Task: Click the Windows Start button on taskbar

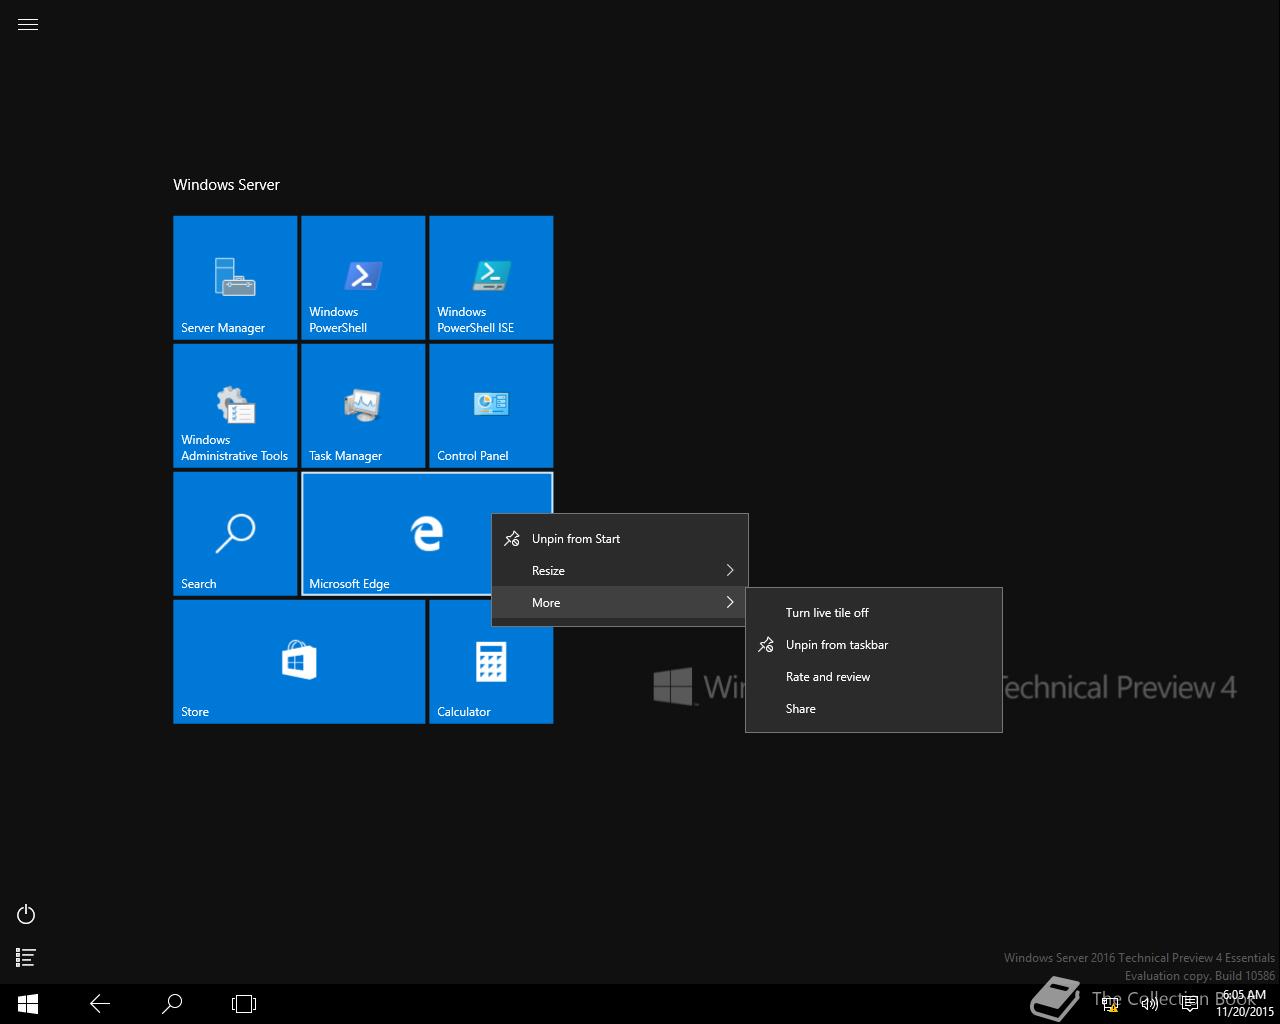Action: [x=28, y=1004]
